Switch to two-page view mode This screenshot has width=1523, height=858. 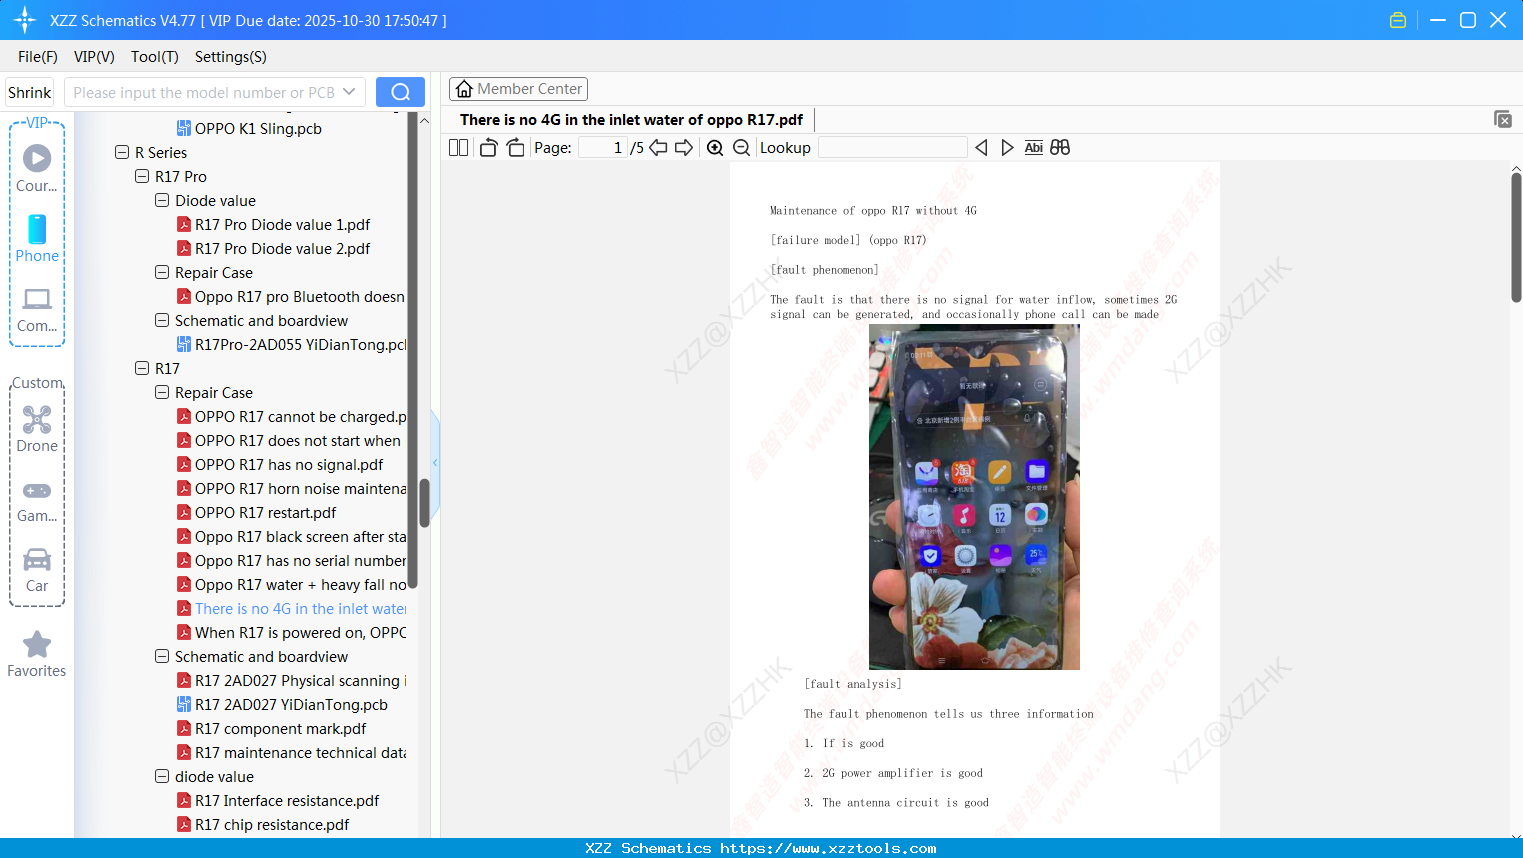point(457,146)
